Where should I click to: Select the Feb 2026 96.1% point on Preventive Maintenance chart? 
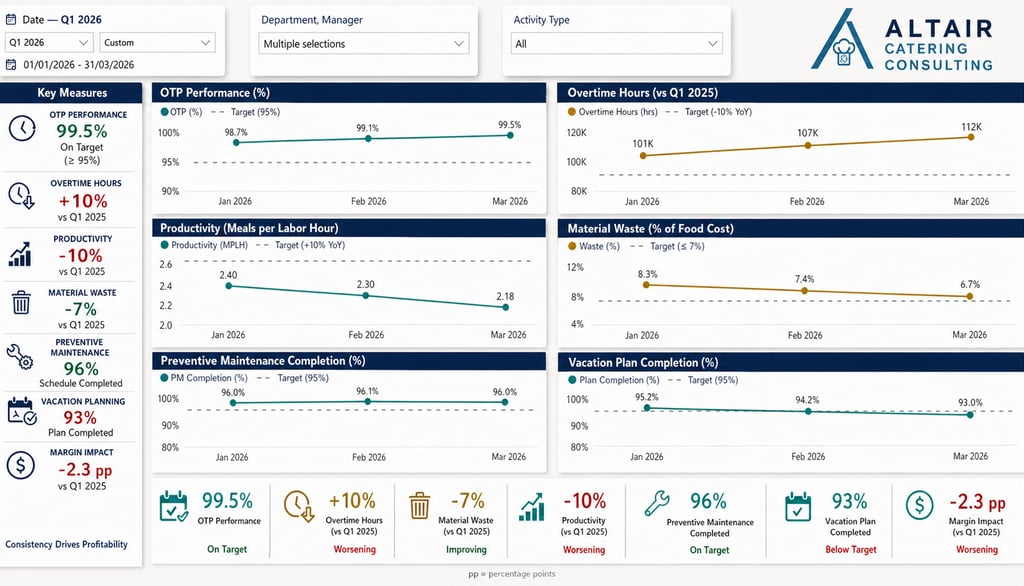pyautogui.click(x=367, y=401)
